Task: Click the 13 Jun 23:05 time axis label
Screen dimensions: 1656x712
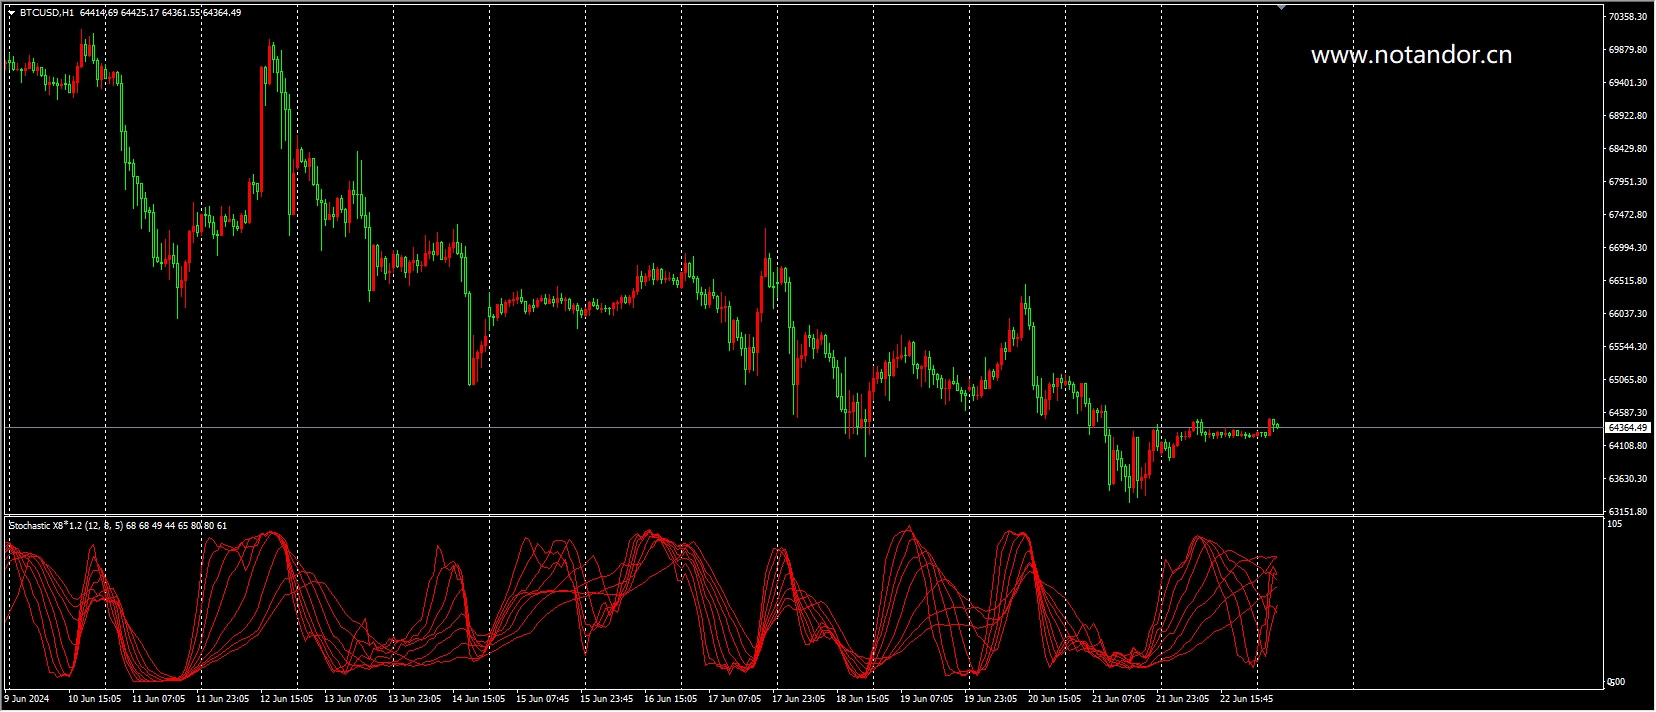Action: click(415, 699)
